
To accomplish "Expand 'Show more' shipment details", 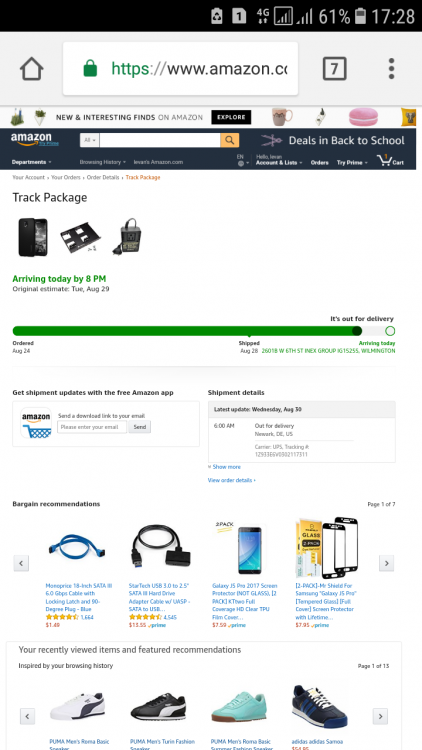I will coord(224,467).
